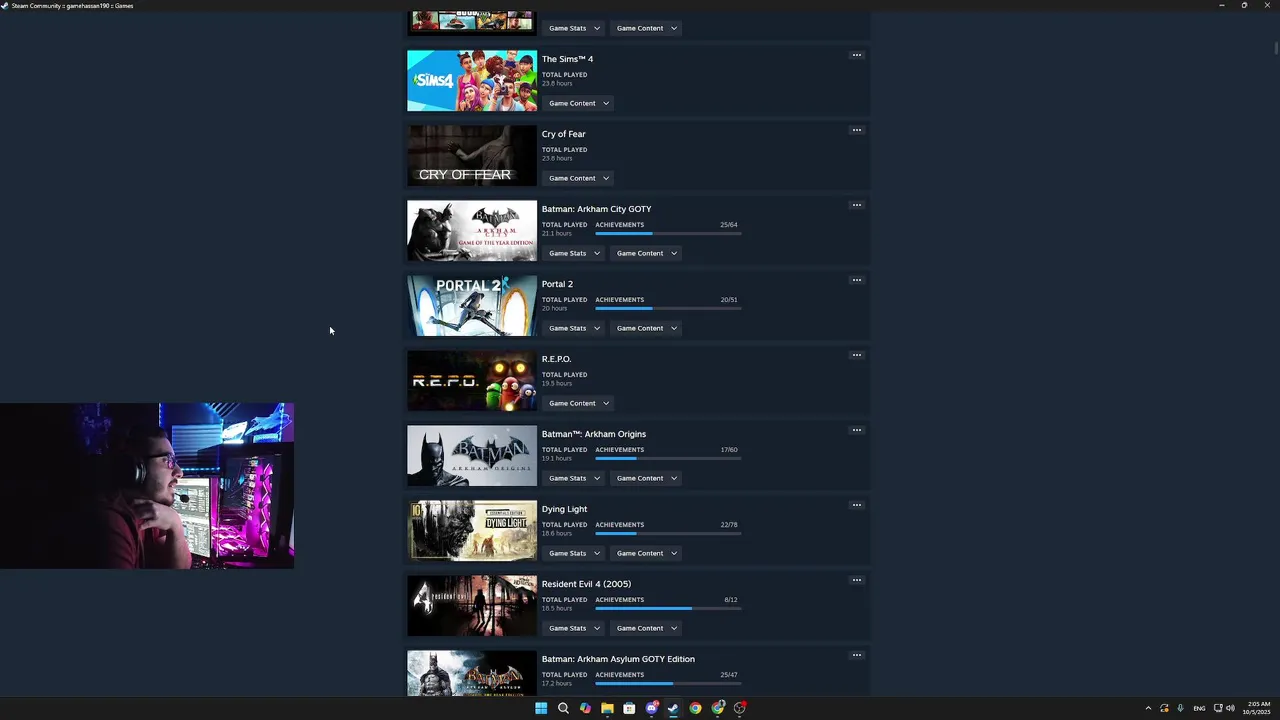The width and height of the screenshot is (1280, 720).
Task: Open The Sims 4 title link
Action: pos(567,59)
